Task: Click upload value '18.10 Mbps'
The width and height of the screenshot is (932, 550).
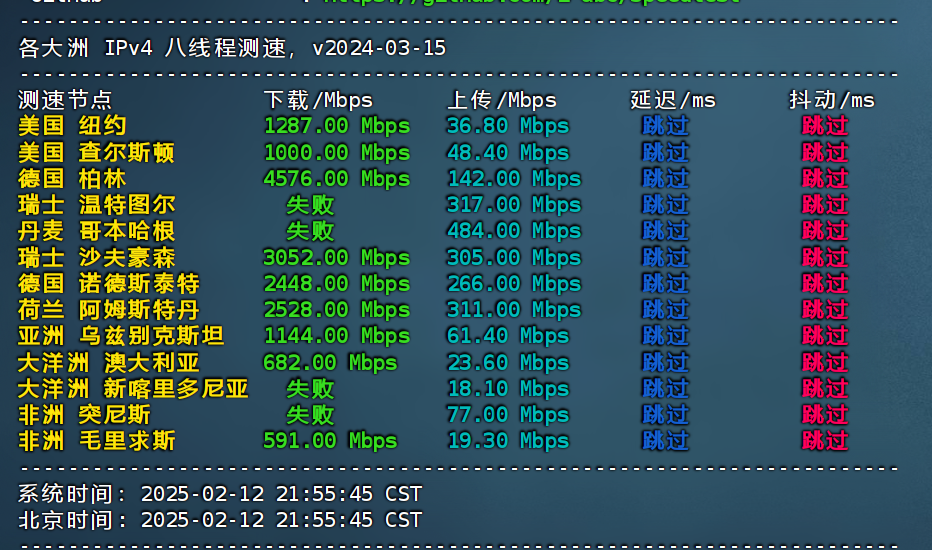Action: pos(508,389)
